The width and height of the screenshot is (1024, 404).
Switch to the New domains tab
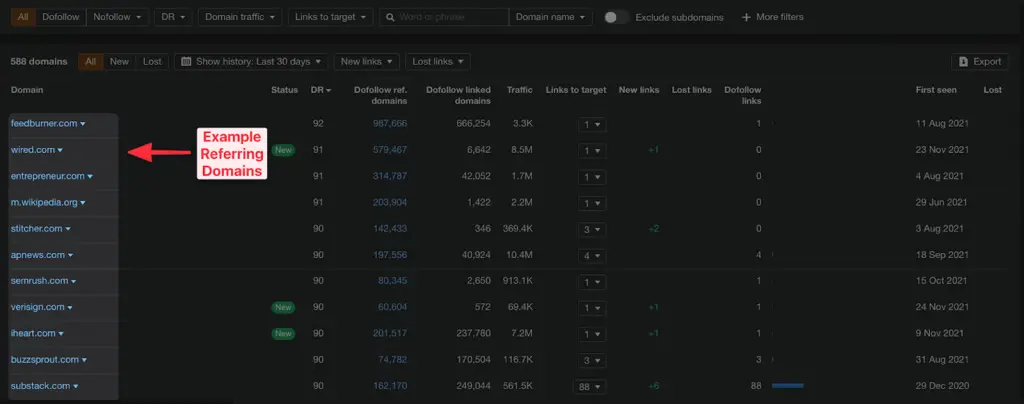click(120, 61)
